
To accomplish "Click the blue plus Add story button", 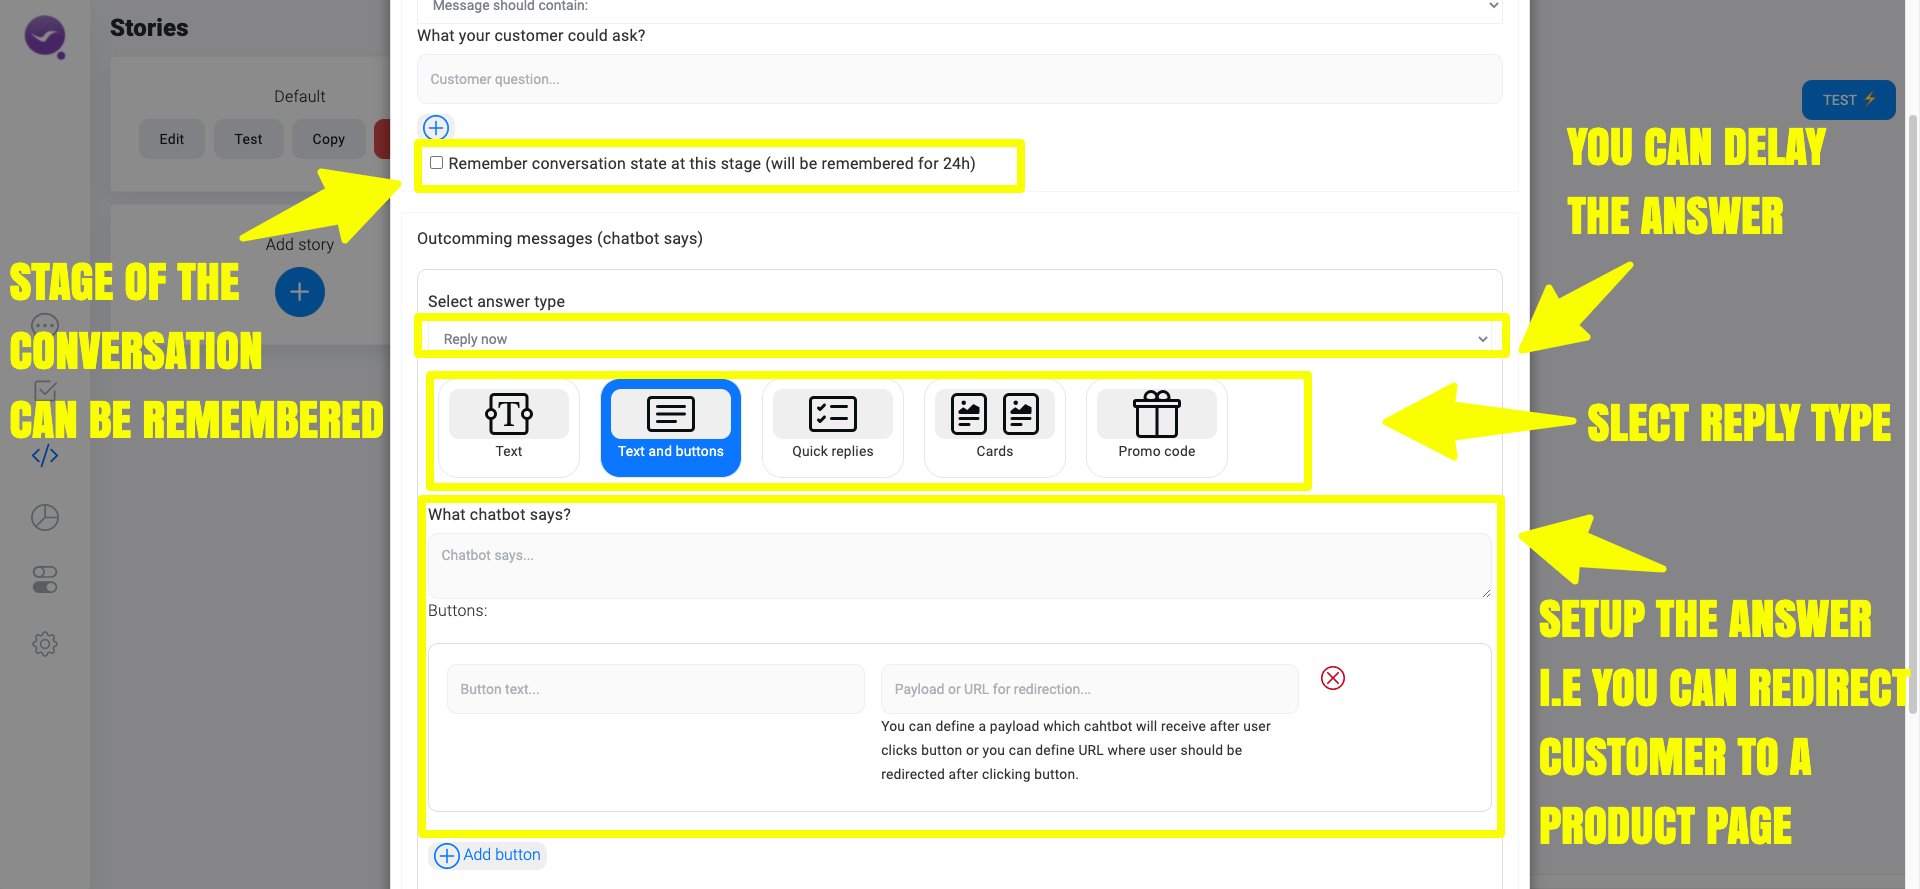I will [x=299, y=292].
